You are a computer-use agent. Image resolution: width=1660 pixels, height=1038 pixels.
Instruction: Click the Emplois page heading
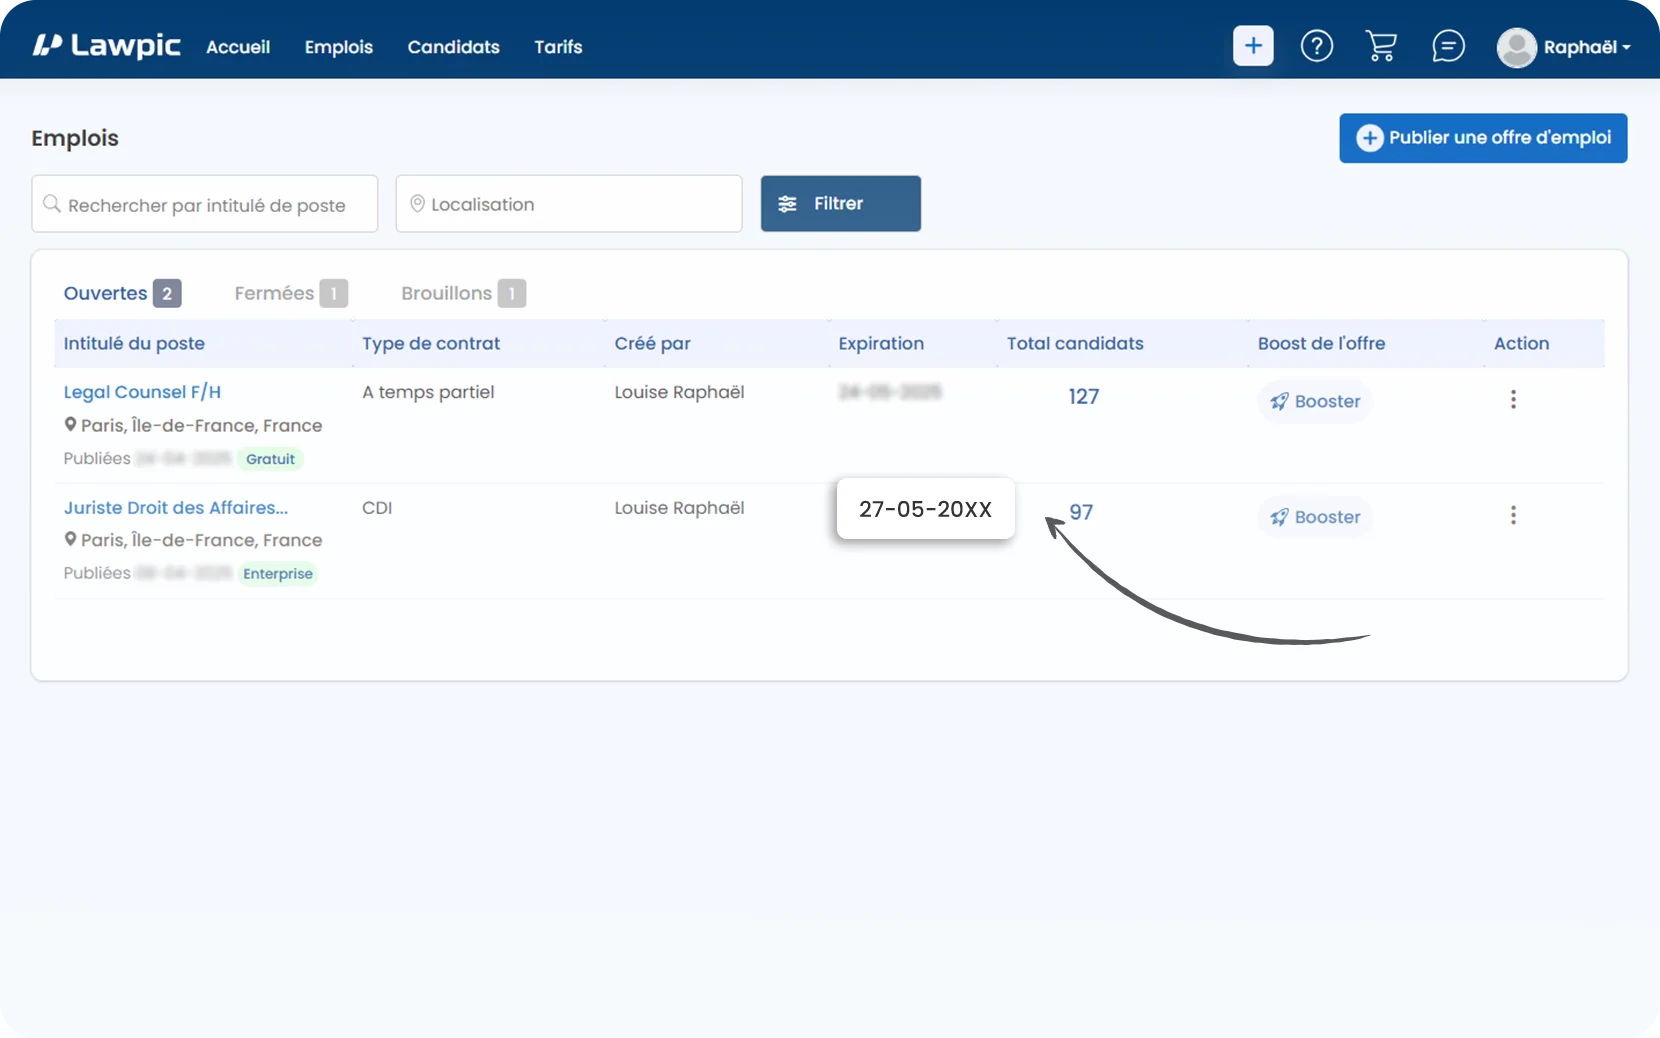click(75, 138)
